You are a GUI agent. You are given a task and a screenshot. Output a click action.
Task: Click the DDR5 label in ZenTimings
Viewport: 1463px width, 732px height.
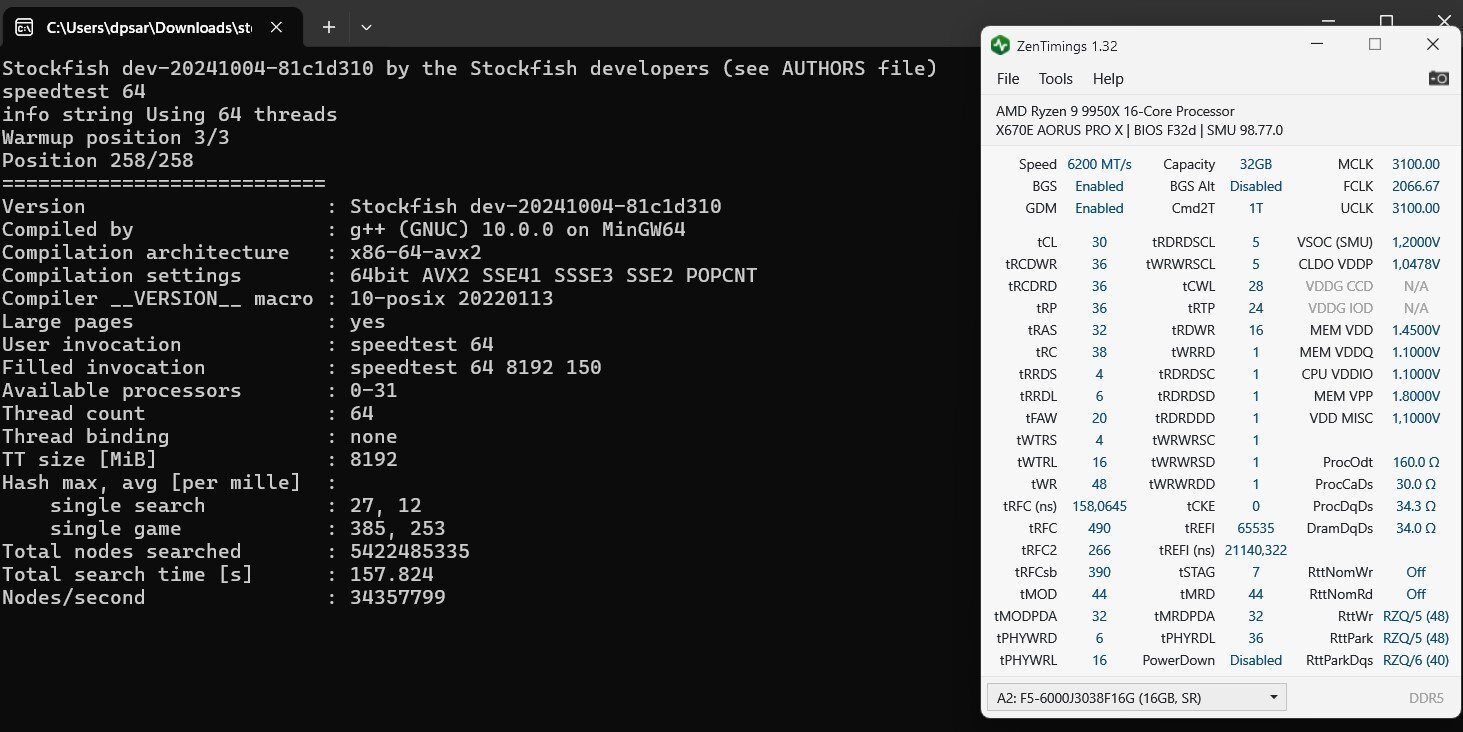tap(1425, 698)
